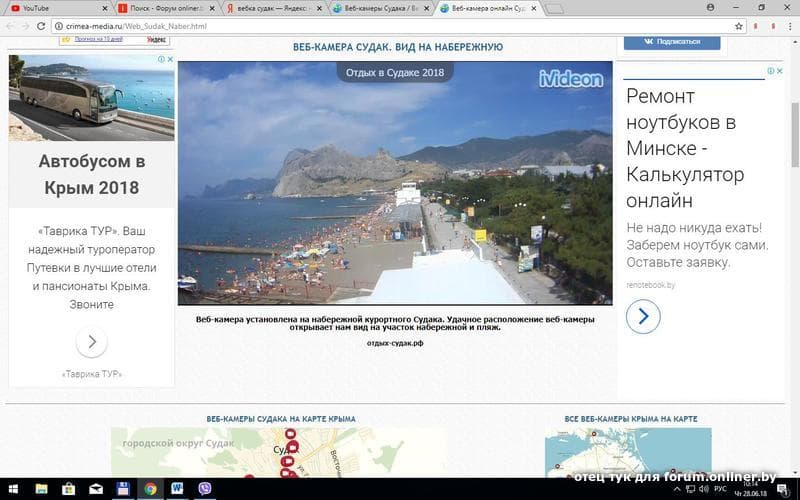Close the вебка судак Яндекс tab
The height and width of the screenshot is (500, 800).
point(320,9)
